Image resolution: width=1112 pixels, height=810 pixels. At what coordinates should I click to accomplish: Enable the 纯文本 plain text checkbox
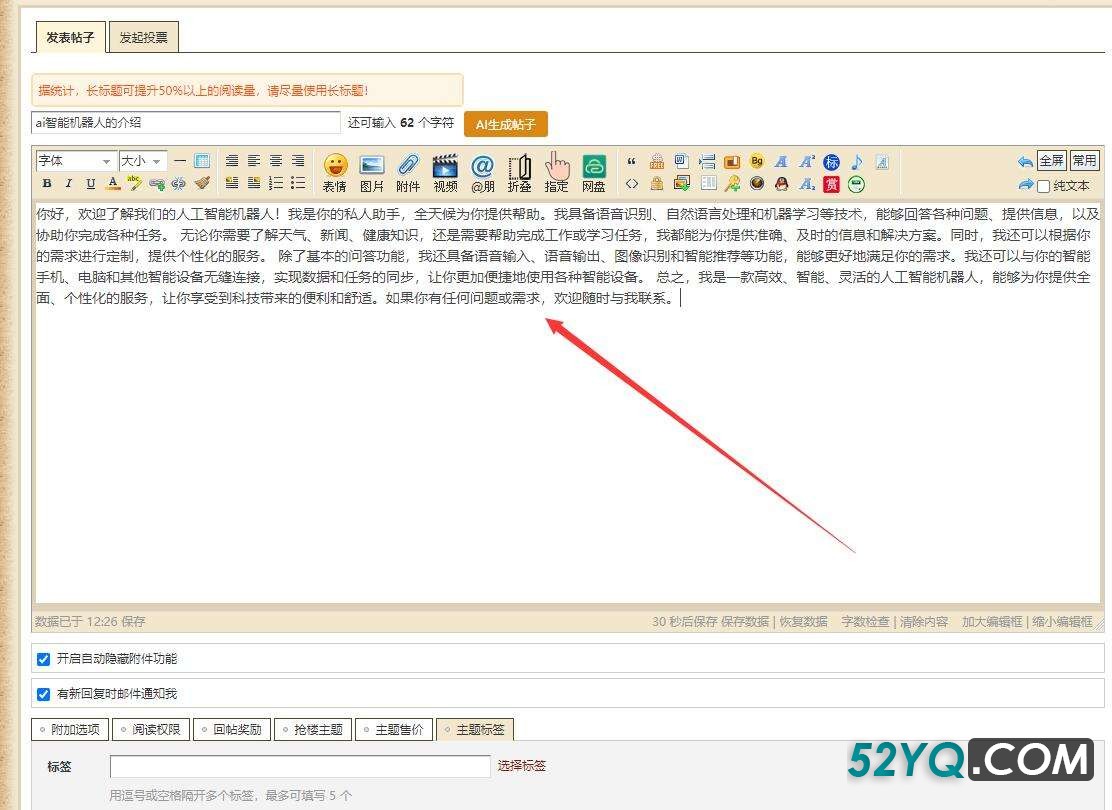1044,186
